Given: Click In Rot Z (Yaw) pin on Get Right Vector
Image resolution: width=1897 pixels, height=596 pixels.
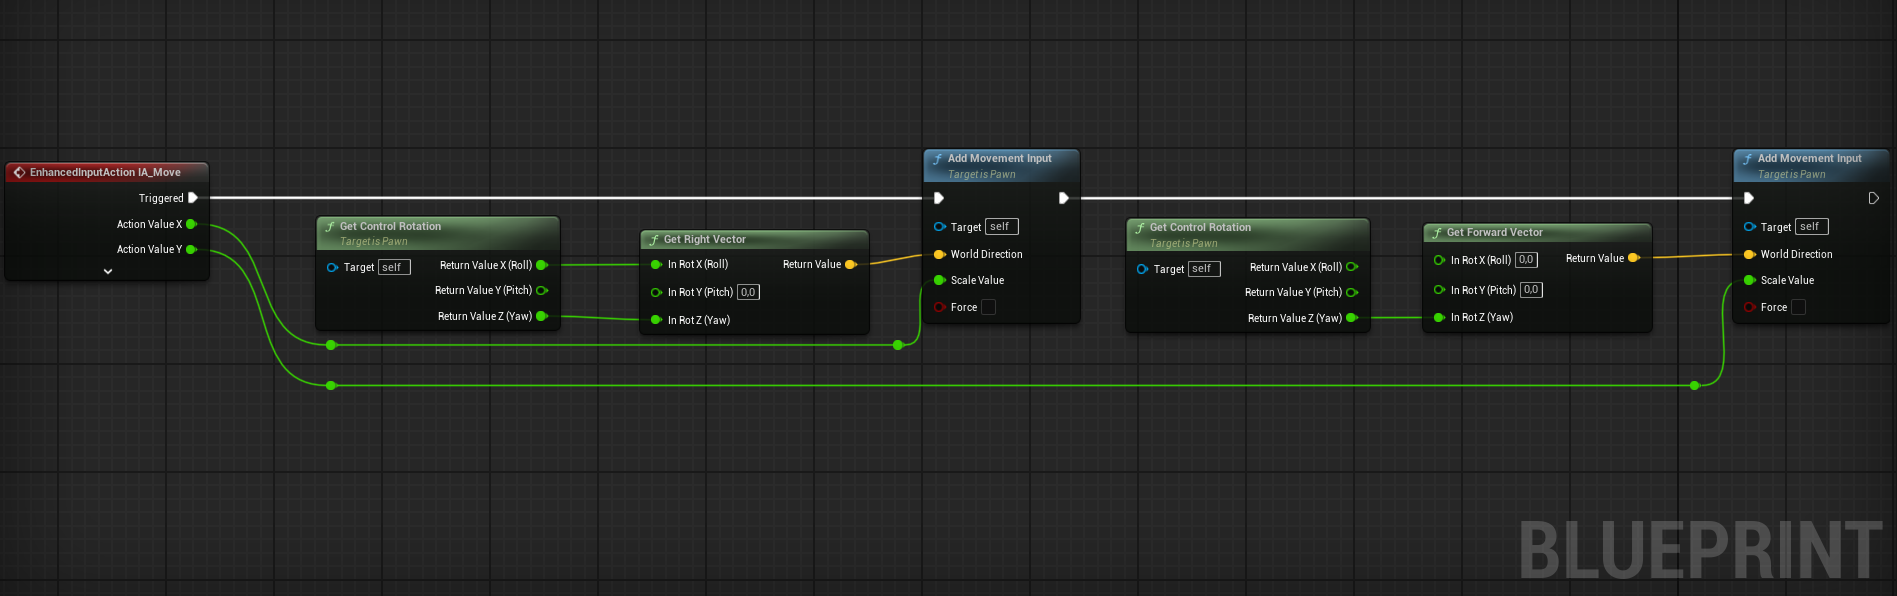Looking at the screenshot, I should 656,320.
